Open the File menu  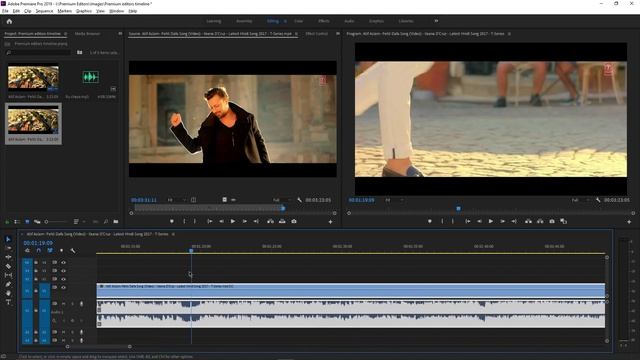(x=5, y=11)
